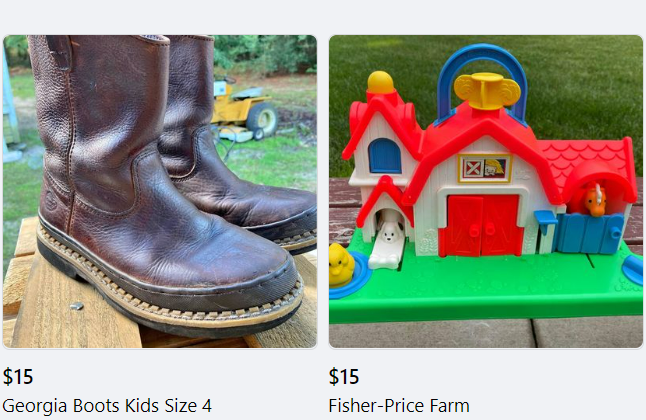Click the blue stable gate on the toy farm
The height and width of the screenshot is (420, 646).
coord(591,233)
